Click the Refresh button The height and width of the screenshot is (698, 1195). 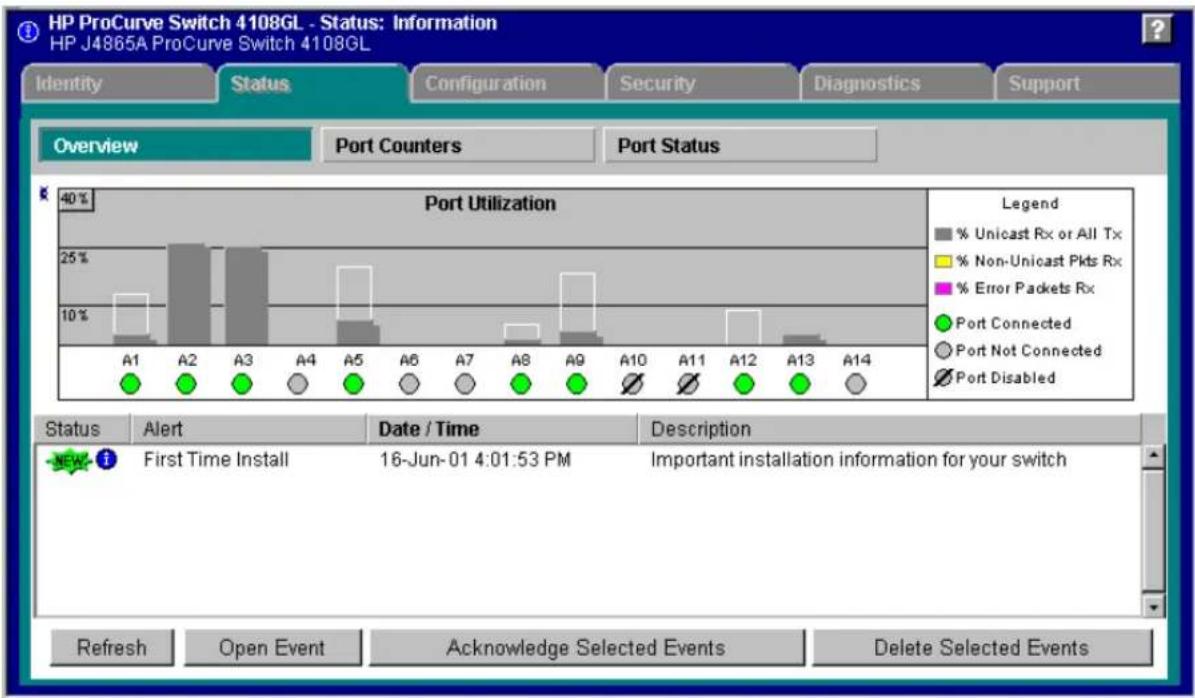point(112,648)
